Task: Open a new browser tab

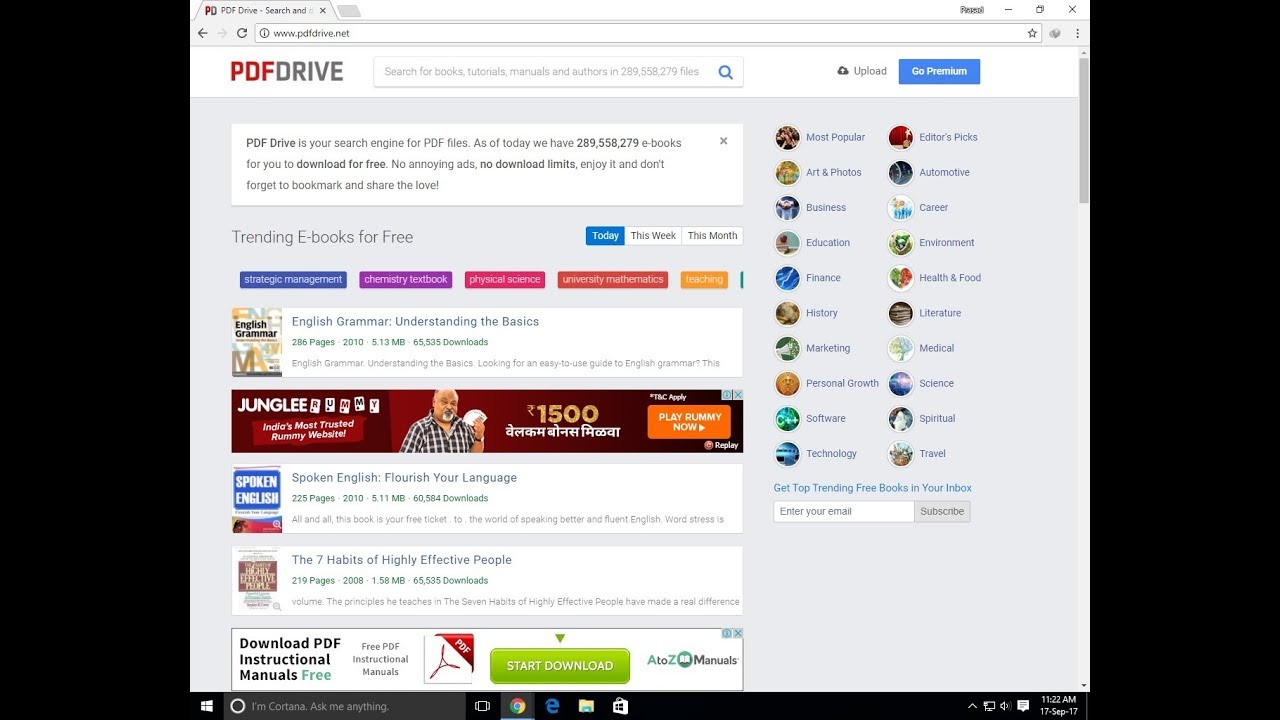Action: click(x=348, y=10)
